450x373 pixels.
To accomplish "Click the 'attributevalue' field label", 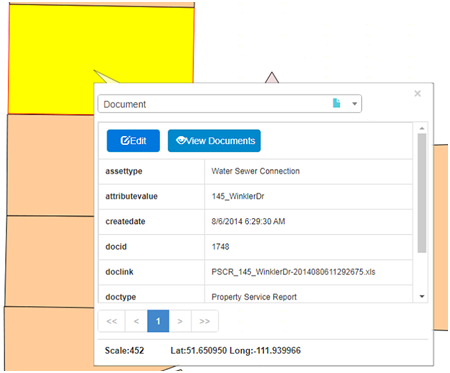I will pos(131,196).
